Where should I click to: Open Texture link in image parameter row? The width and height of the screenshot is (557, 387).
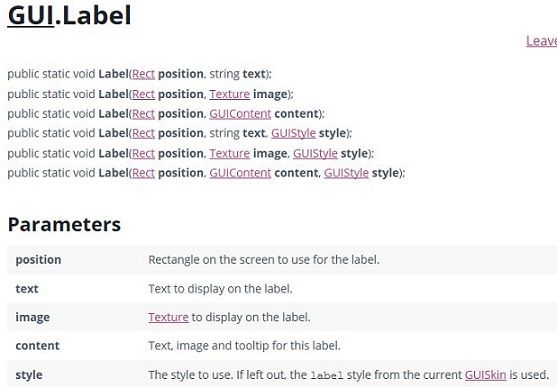(168, 317)
